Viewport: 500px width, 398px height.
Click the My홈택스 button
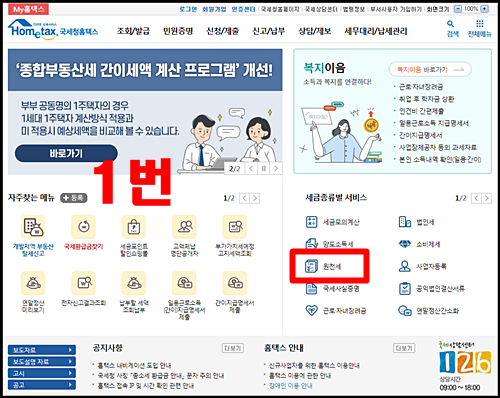point(28,9)
